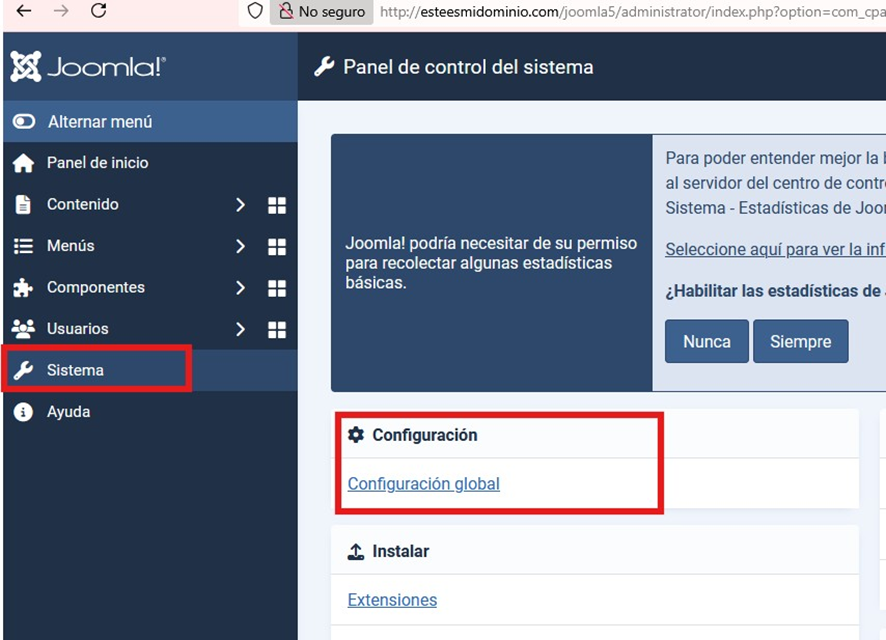Click the gear icon beside Configuración
The height and width of the screenshot is (640, 886).
click(x=356, y=434)
